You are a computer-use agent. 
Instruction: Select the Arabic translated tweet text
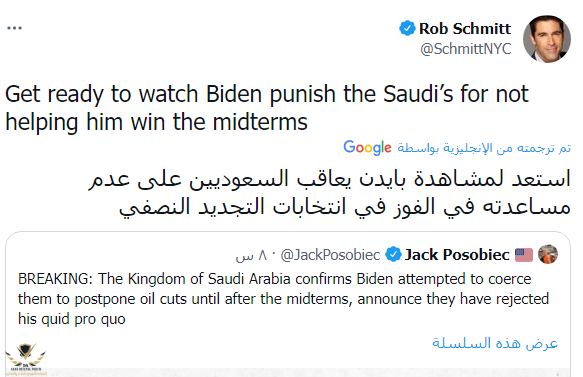click(x=329, y=193)
